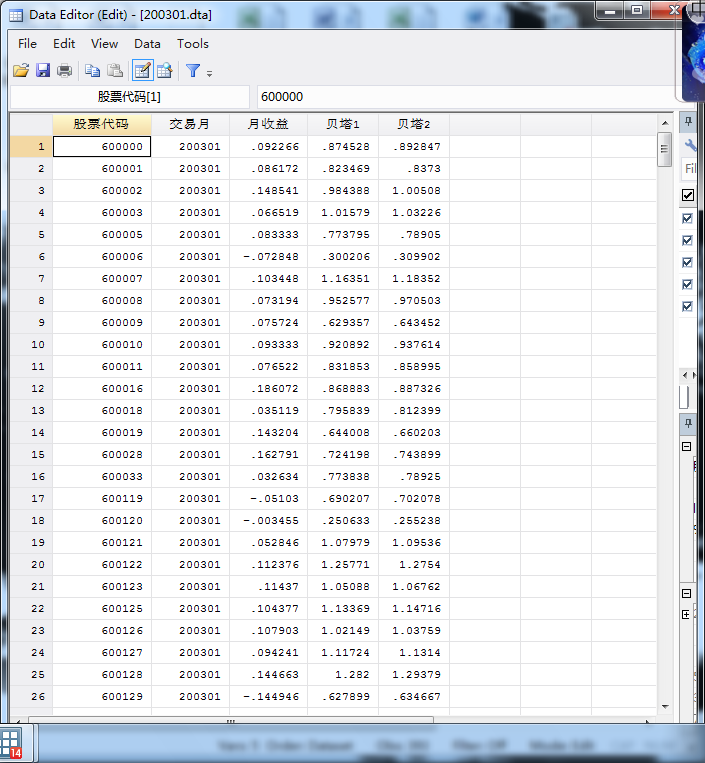Select row number 10 header

(31, 345)
